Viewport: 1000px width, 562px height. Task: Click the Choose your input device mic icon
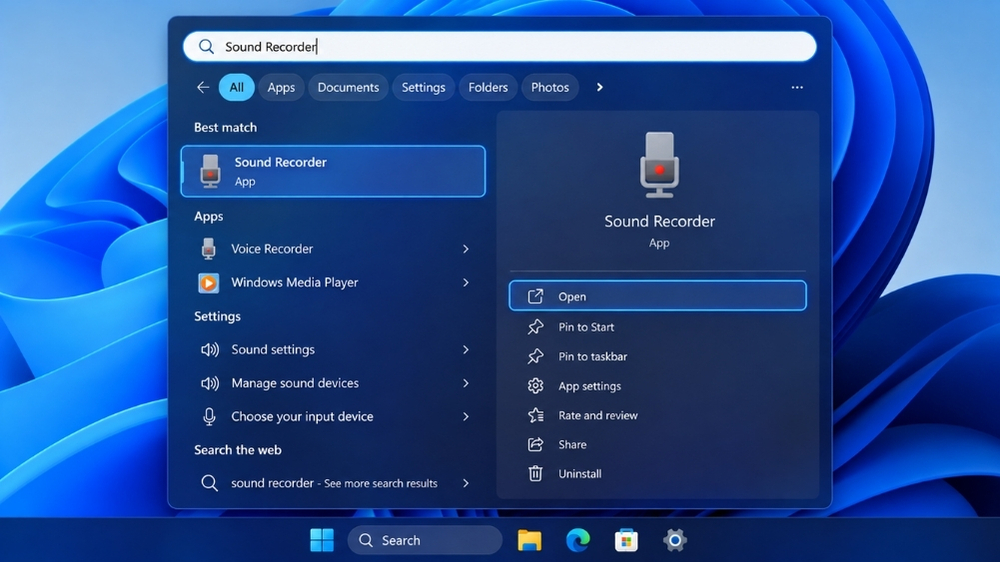coord(209,417)
